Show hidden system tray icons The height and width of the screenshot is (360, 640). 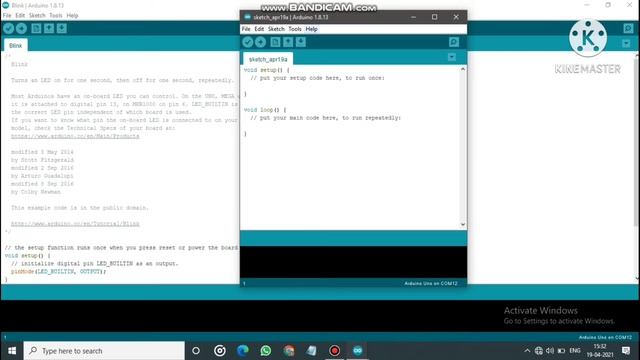527,351
